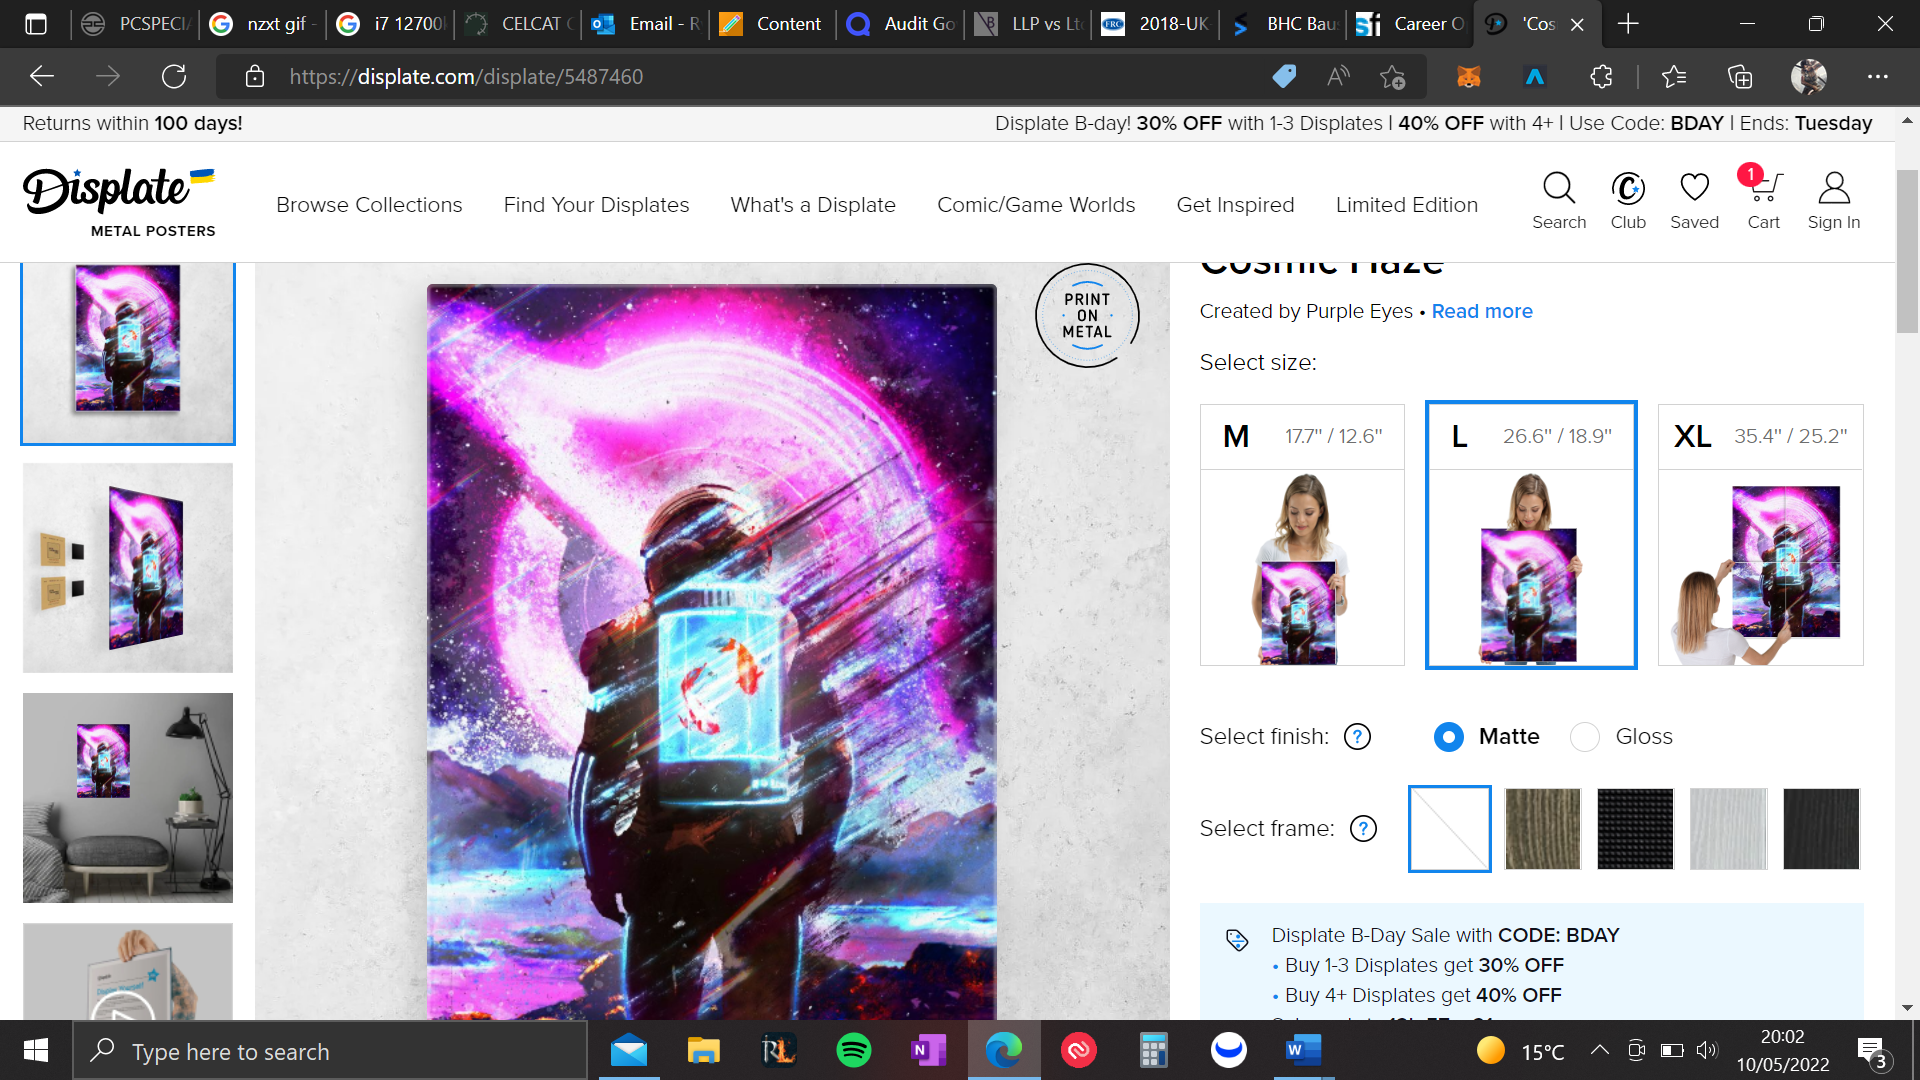Click the Sign In account icon

coord(1834,199)
